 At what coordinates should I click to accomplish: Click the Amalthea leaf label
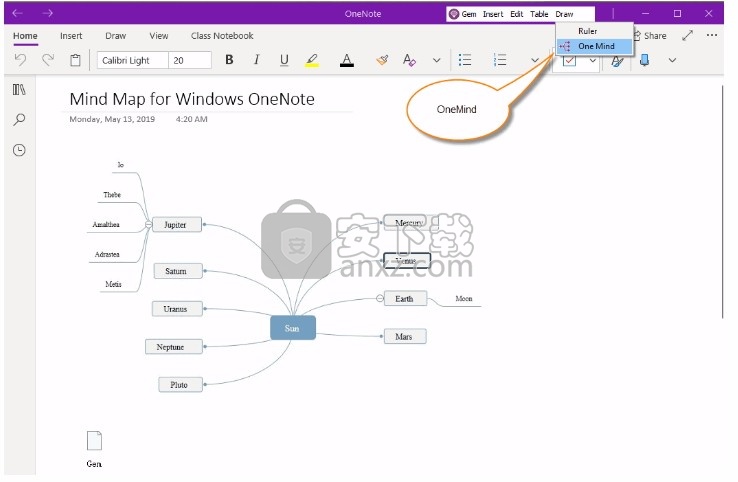pyautogui.click(x=106, y=225)
